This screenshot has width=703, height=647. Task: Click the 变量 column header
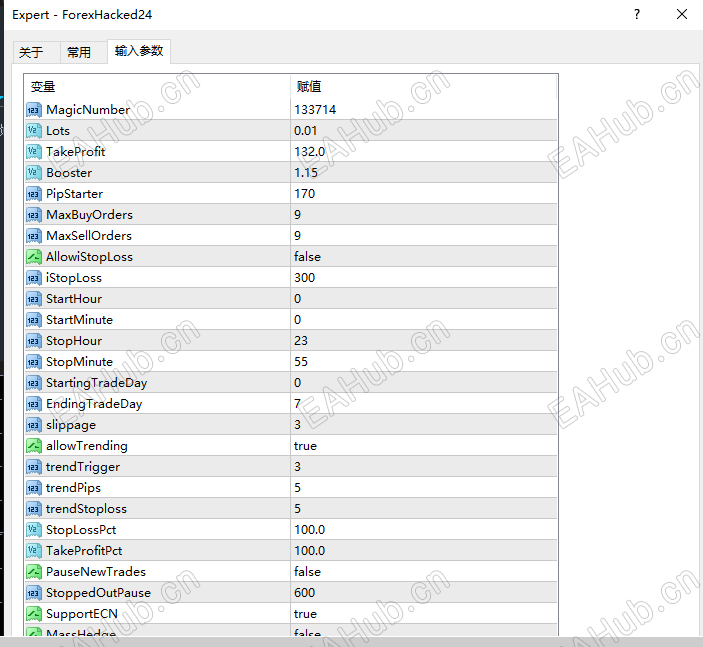[157, 87]
